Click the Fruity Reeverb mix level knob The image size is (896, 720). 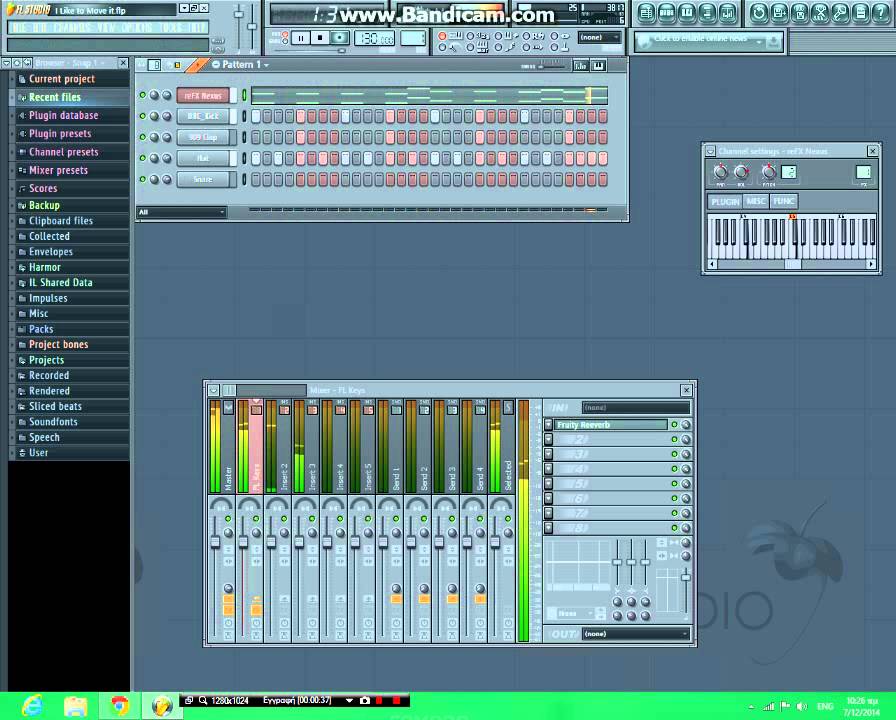pyautogui.click(x=685, y=425)
